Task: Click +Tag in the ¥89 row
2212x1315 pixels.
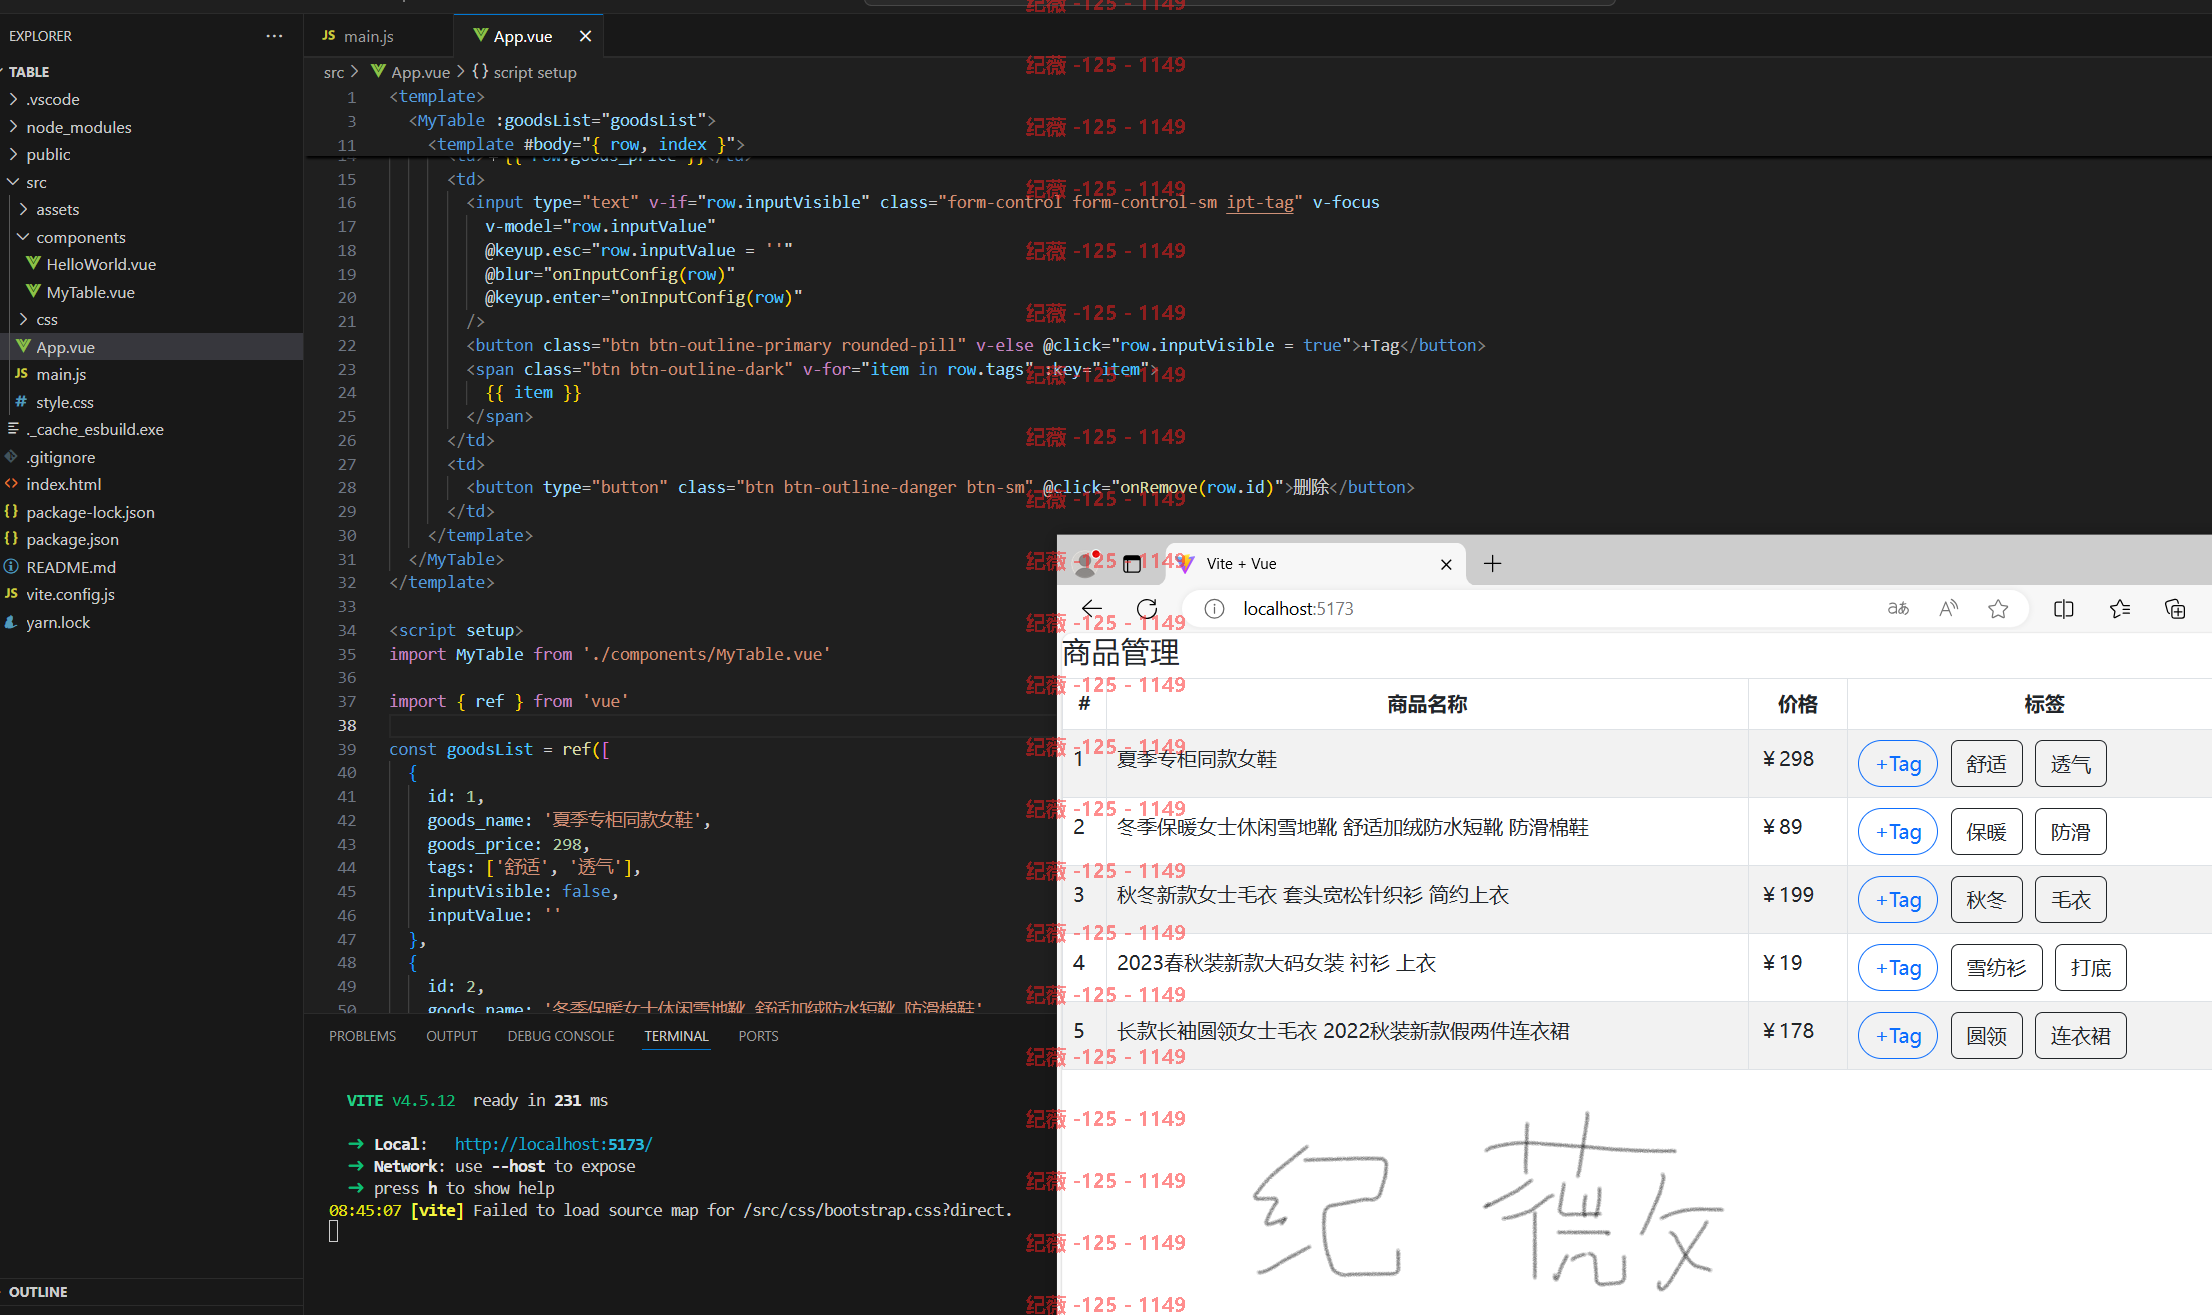Action: (1898, 832)
